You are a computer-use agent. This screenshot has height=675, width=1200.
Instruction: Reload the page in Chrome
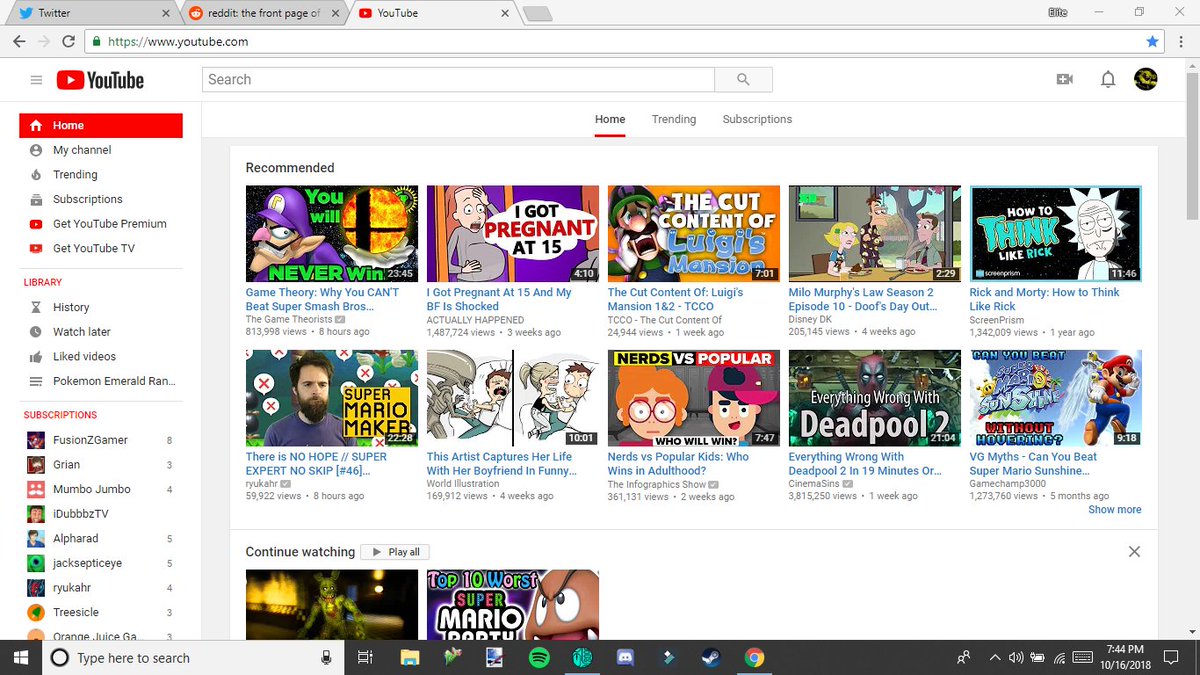point(68,42)
